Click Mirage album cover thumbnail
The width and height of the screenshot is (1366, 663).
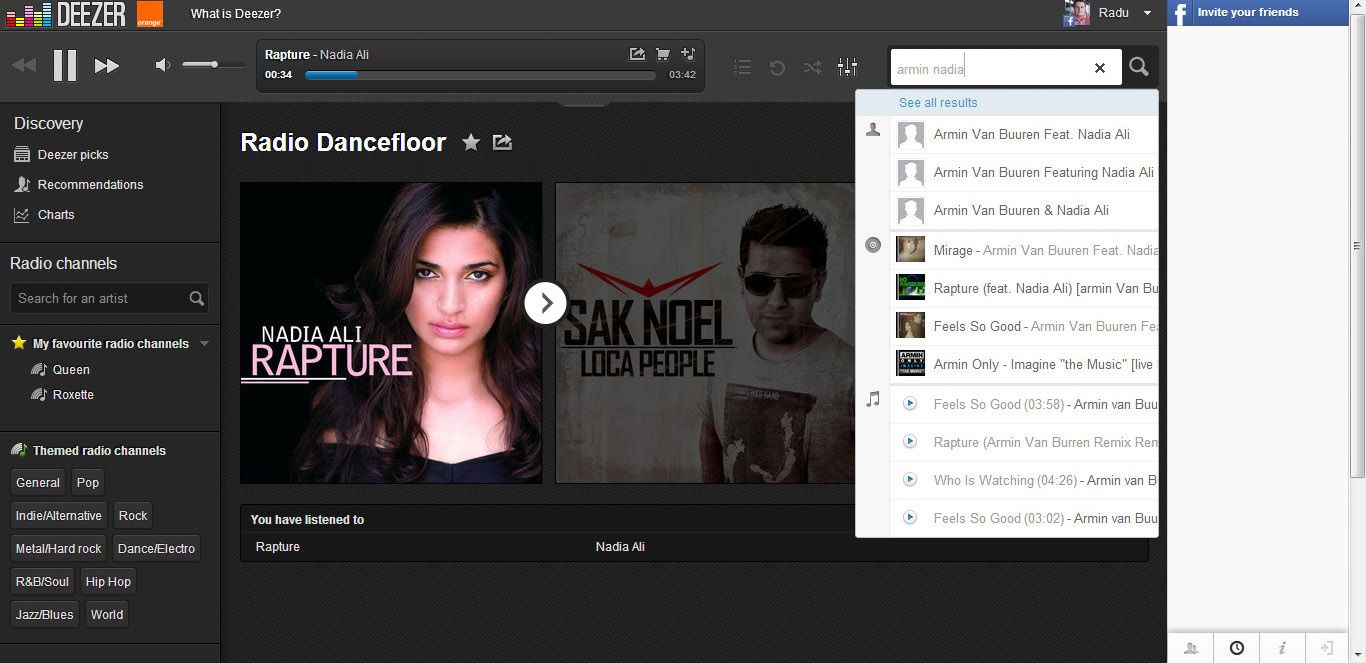(x=910, y=249)
